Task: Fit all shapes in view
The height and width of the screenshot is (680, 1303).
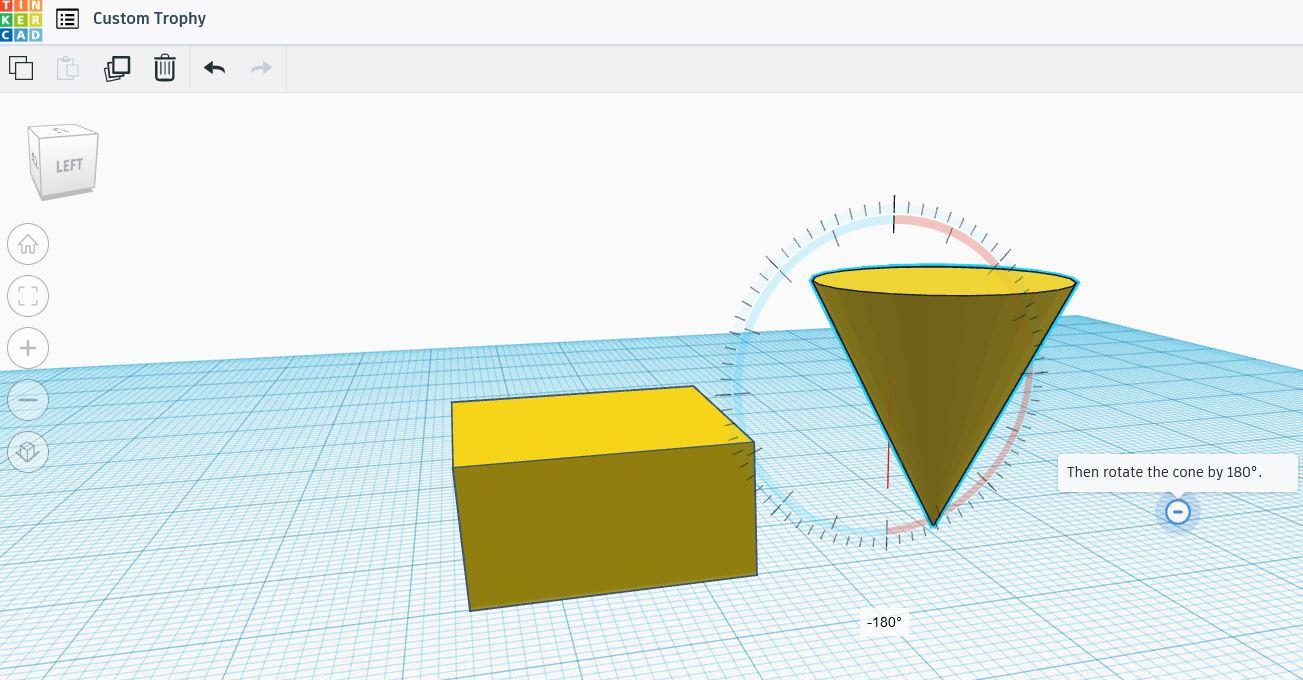Action: 28,296
